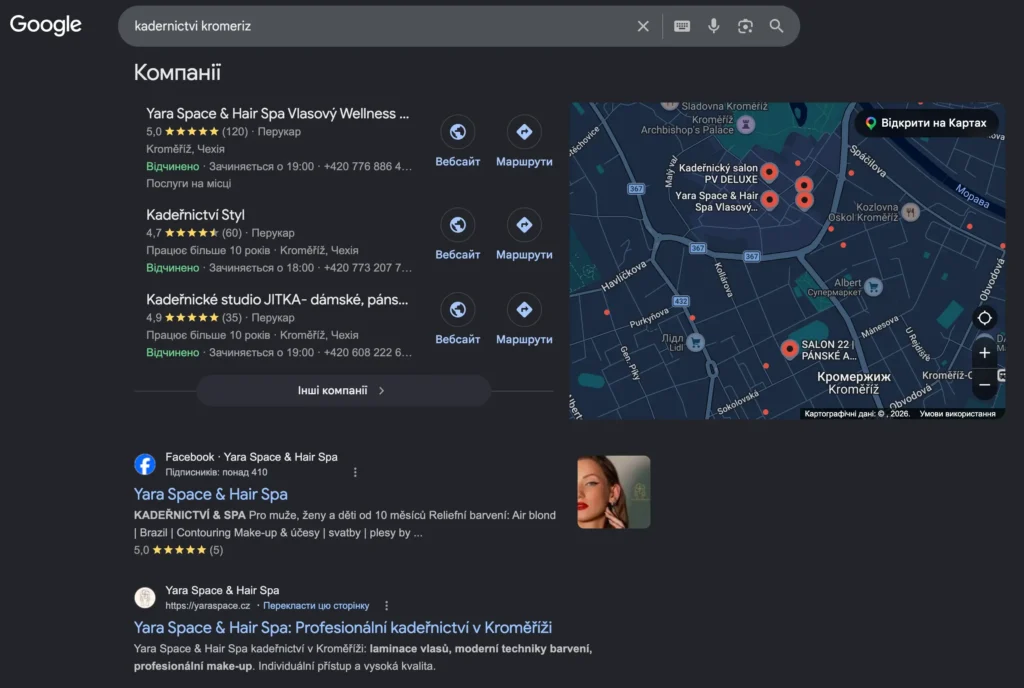Open Yara Space & Hair Spa Facebook result
1024x688 pixels.
click(210, 494)
